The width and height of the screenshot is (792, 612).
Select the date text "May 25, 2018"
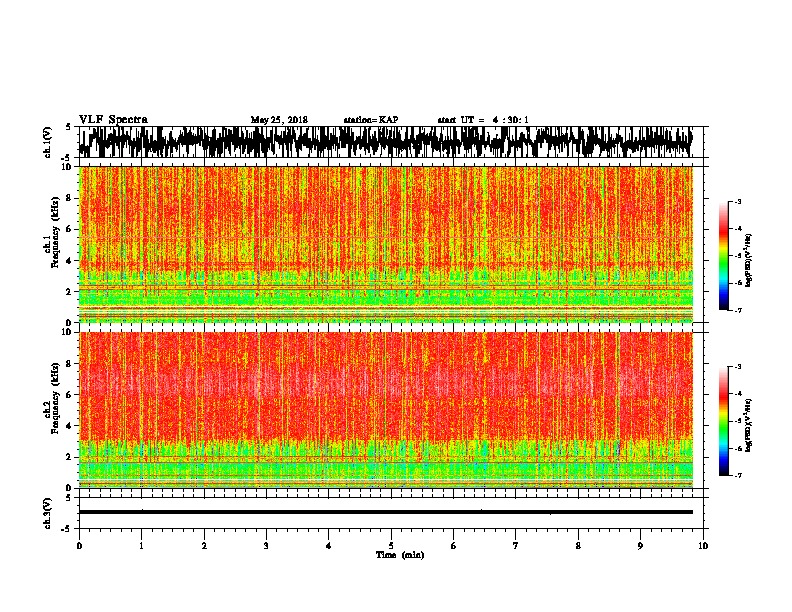(279, 120)
